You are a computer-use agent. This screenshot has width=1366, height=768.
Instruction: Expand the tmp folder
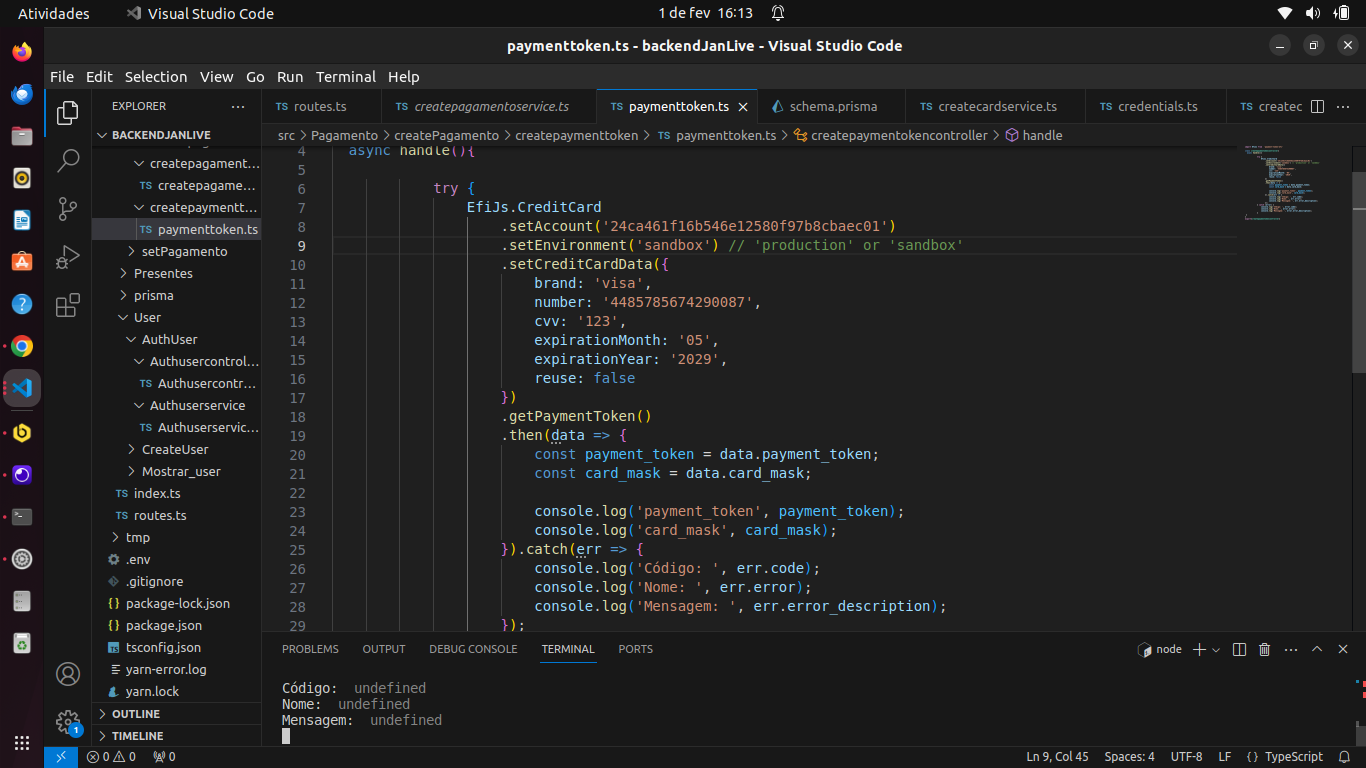pos(176,537)
